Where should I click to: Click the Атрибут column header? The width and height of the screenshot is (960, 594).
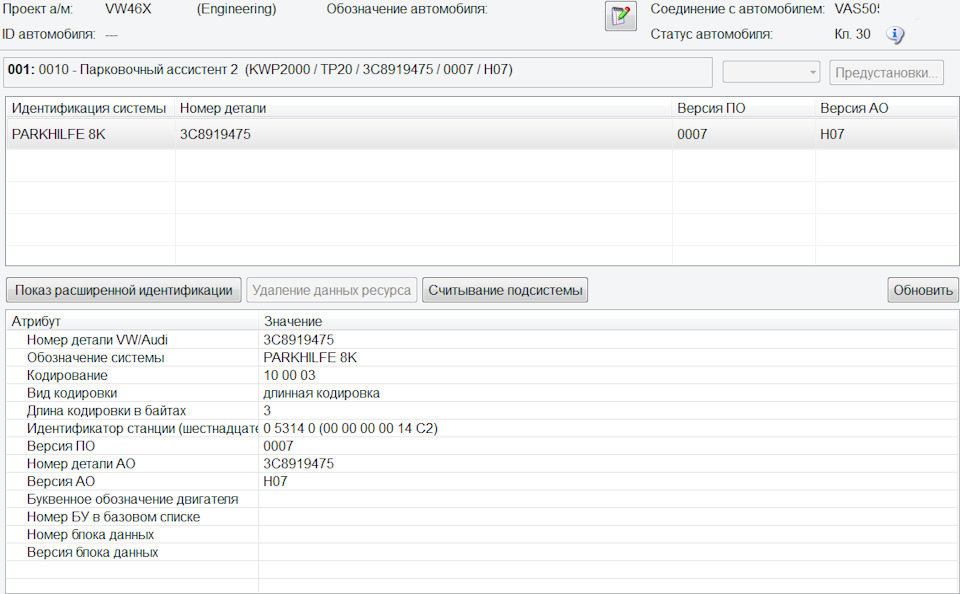pos(132,321)
